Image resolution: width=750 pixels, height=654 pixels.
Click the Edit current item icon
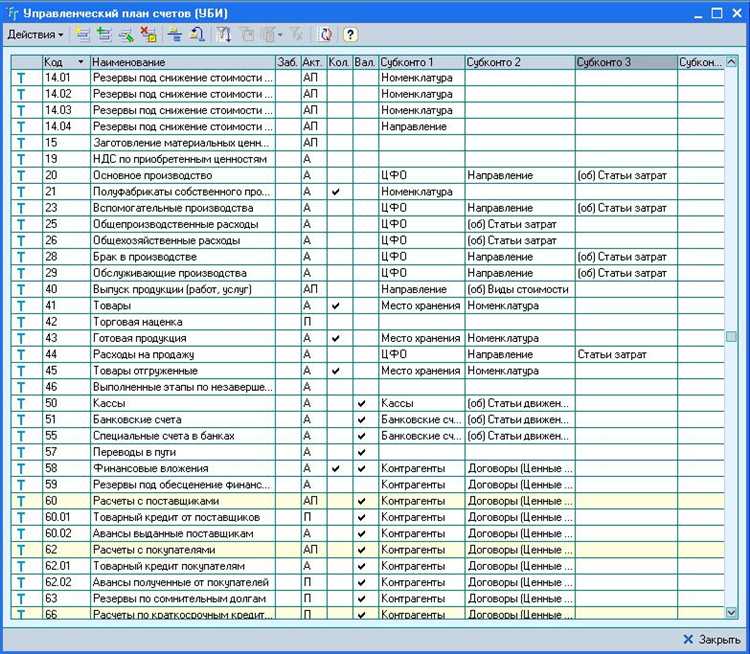click(x=125, y=34)
